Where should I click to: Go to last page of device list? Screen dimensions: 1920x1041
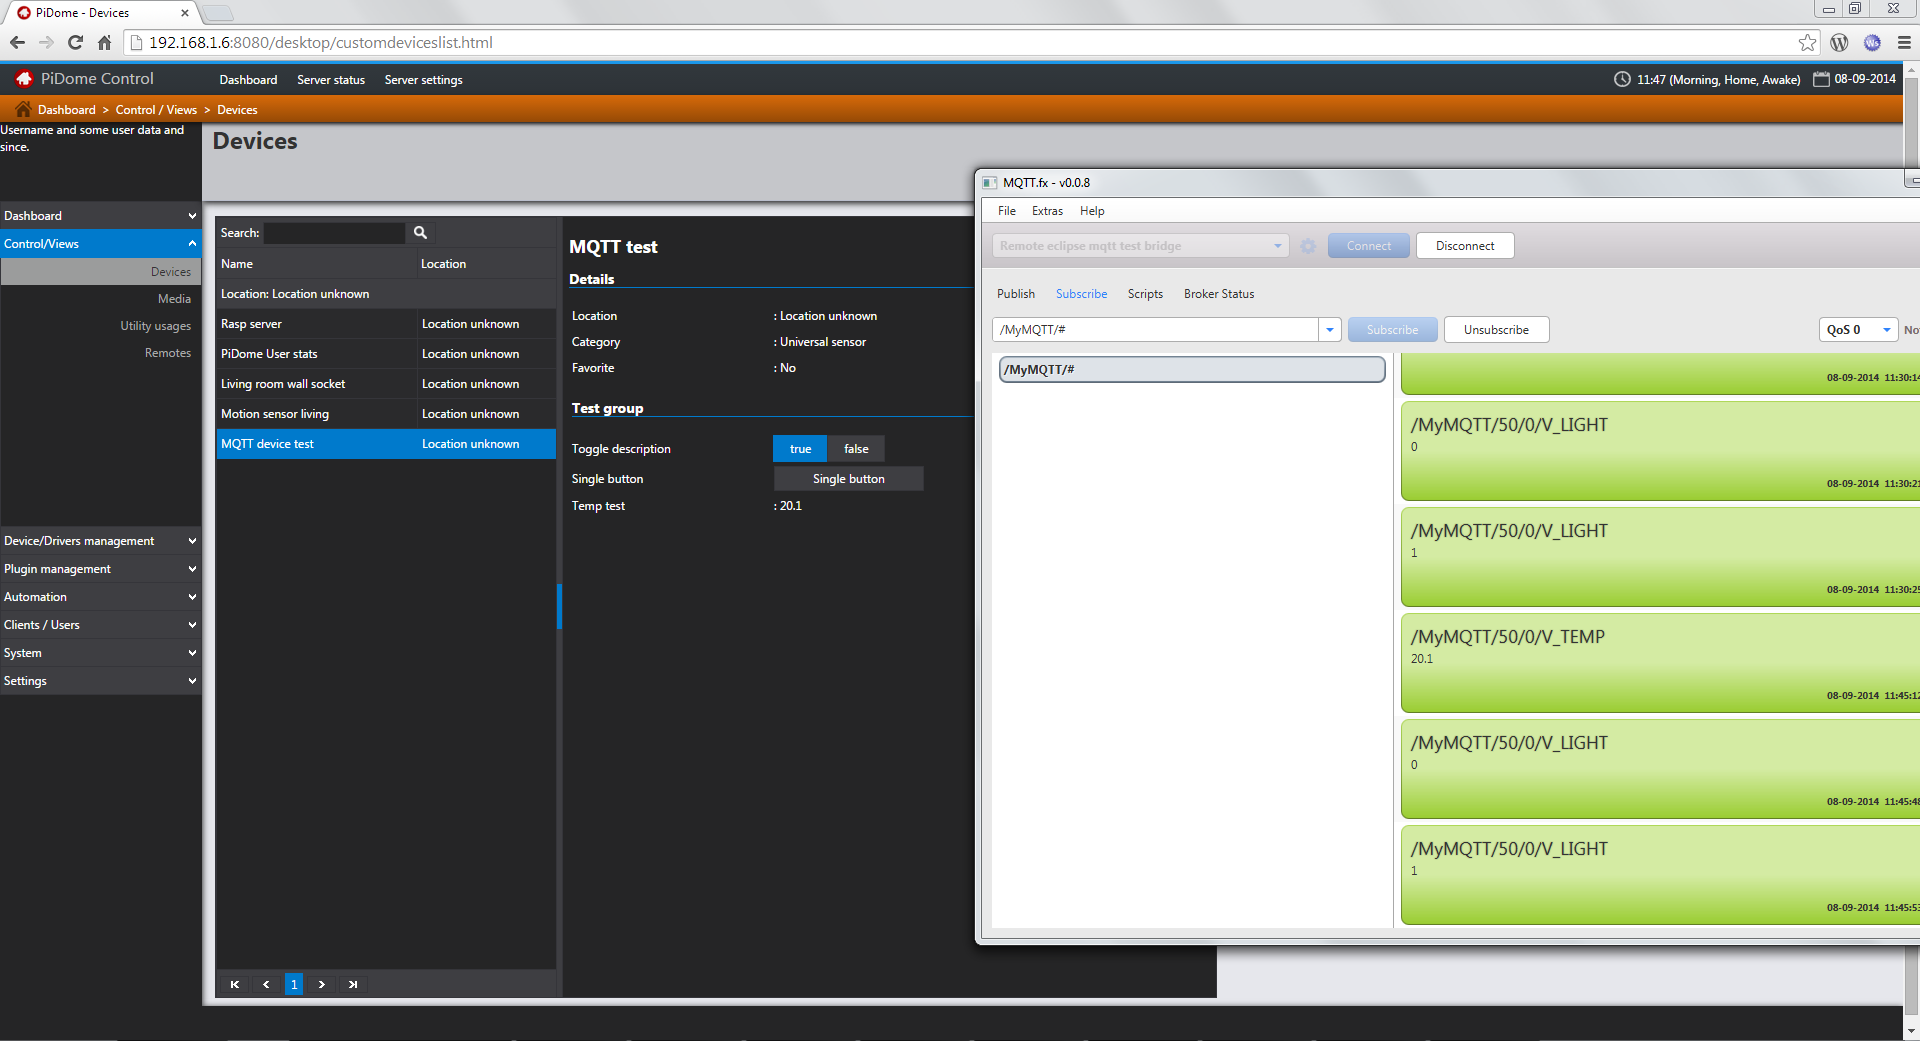[x=352, y=984]
